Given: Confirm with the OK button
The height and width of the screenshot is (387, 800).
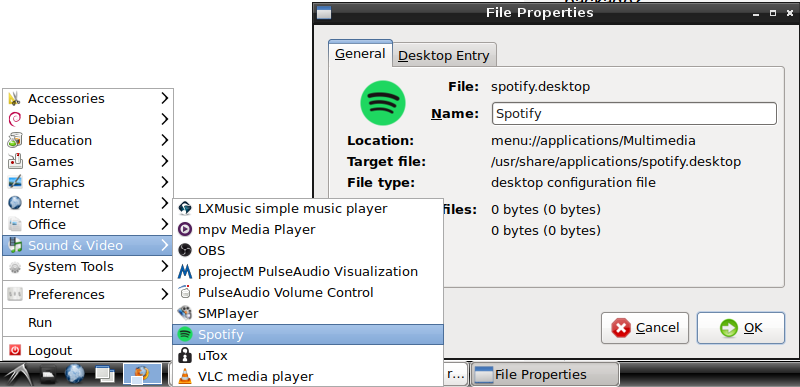Looking at the screenshot, I should [741, 328].
